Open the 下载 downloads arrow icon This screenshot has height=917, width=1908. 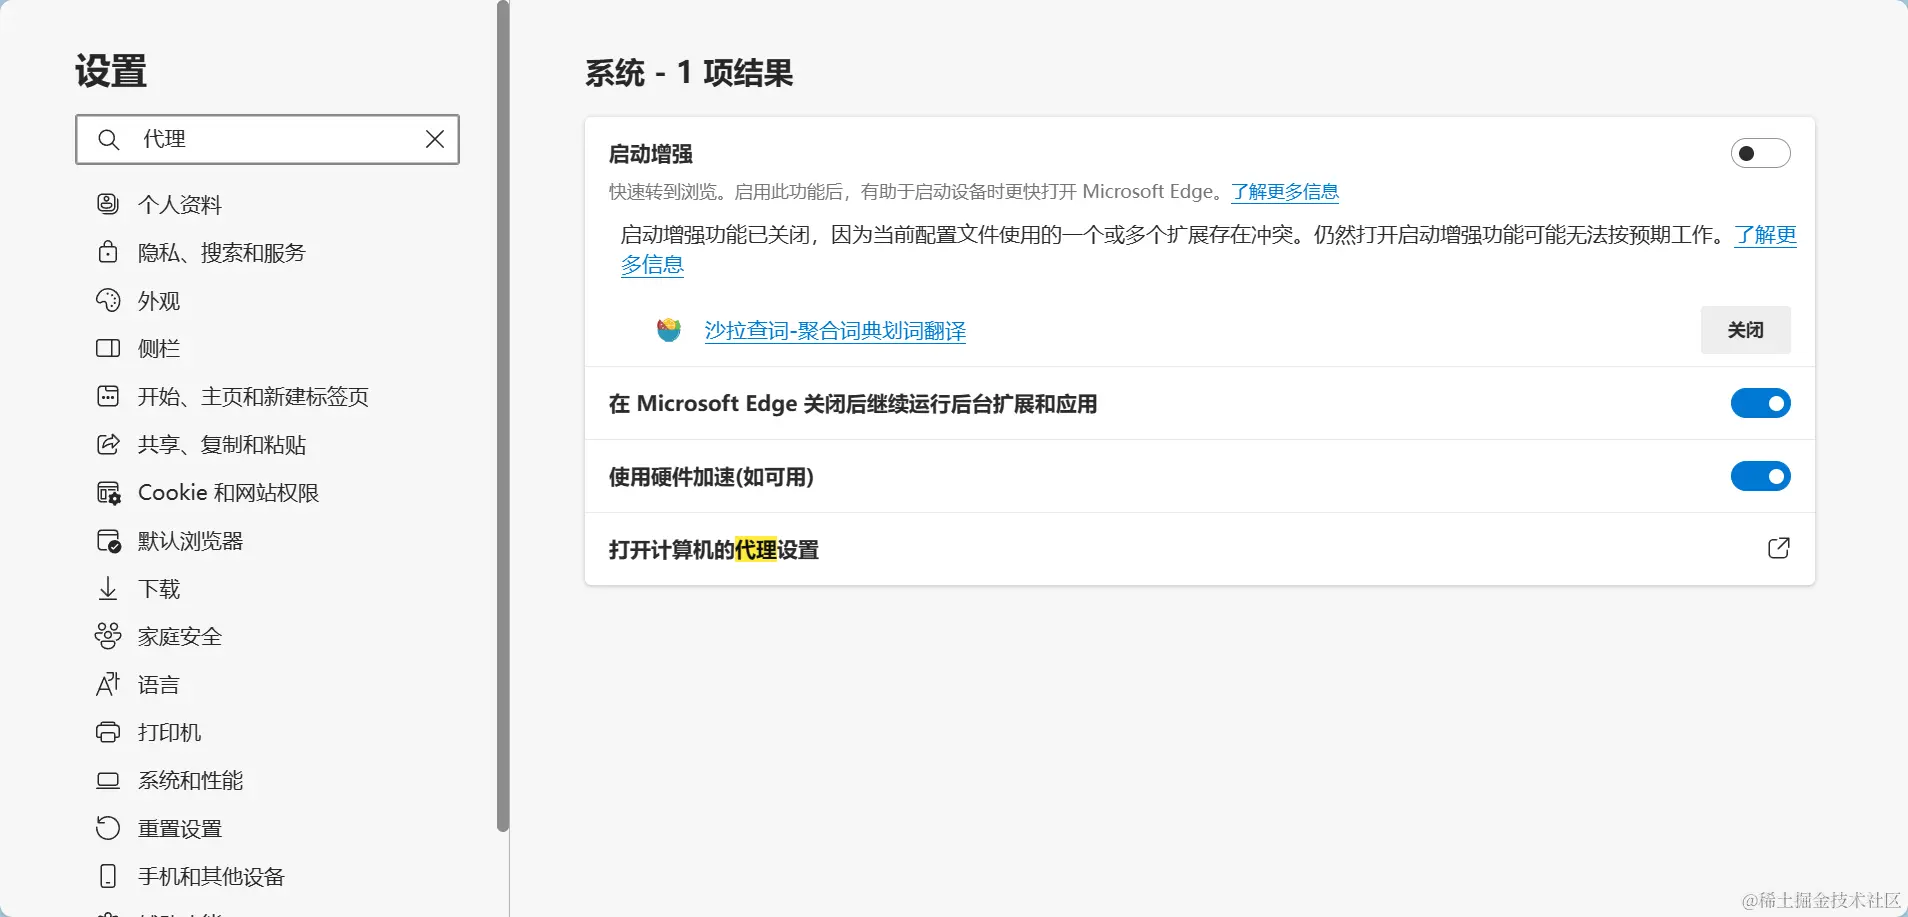(108, 588)
